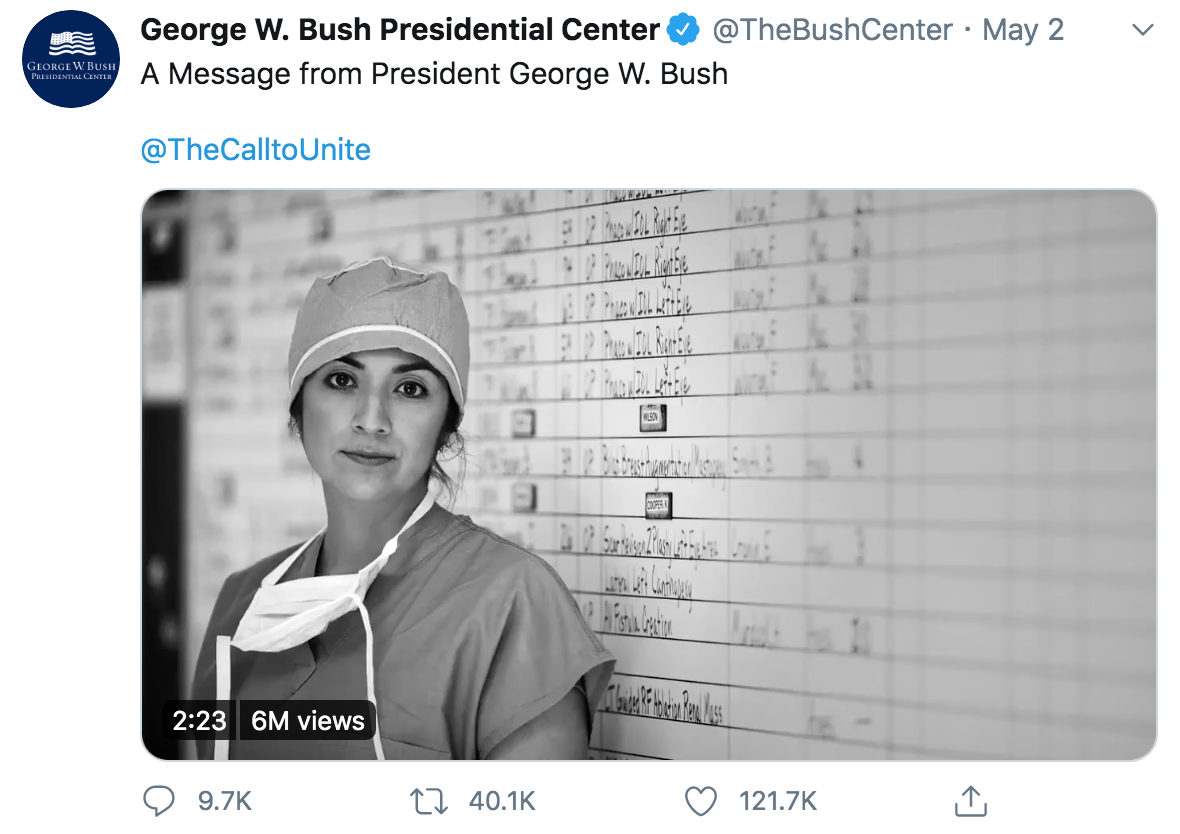The width and height of the screenshot is (1180, 834).
Task: Play the video thumbnail of nurse
Action: coord(649,474)
